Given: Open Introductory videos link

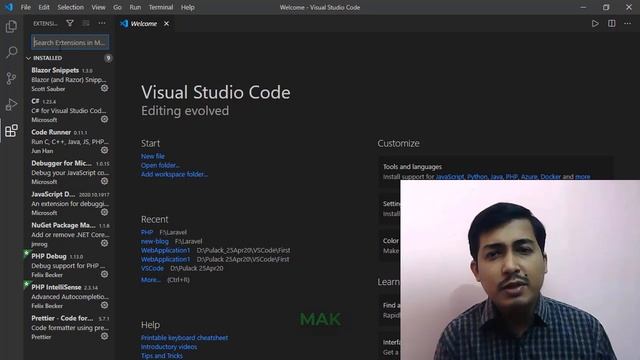Looking at the screenshot, I should [169, 347].
